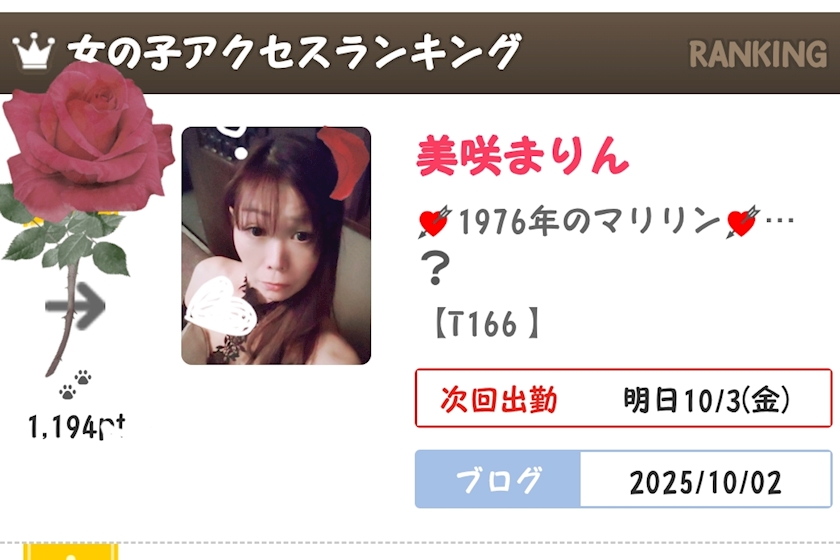The height and width of the screenshot is (560, 840).
Task: Click the right heart-with-arrow emoji in tagline
Action: (742, 222)
